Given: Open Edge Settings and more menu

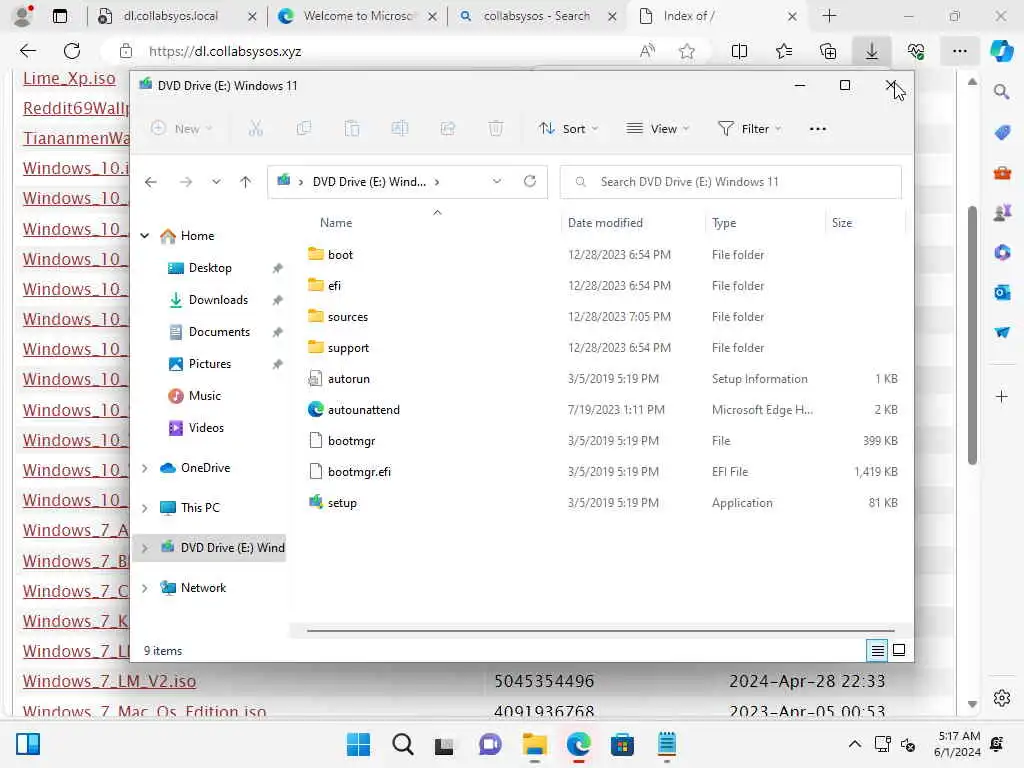Looking at the screenshot, I should (959, 51).
